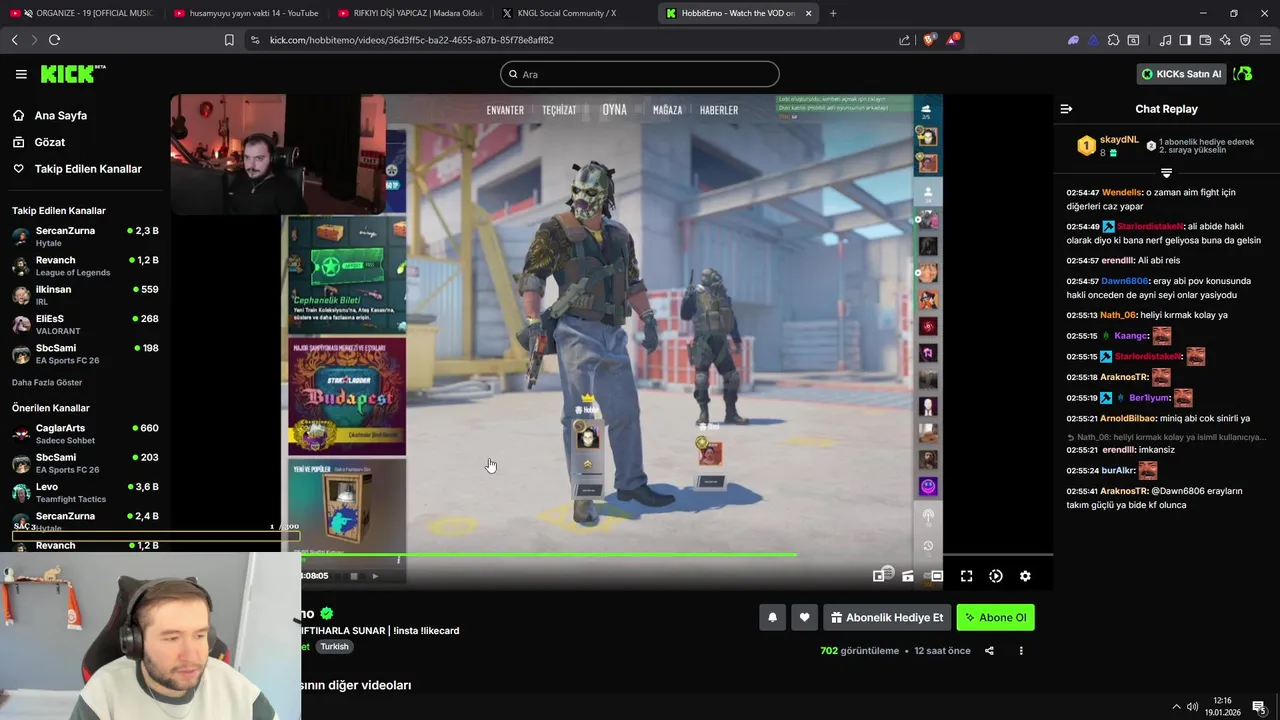Image resolution: width=1280 pixels, height=720 pixels.
Task: Click the Turkish language tag
Action: [x=334, y=647]
